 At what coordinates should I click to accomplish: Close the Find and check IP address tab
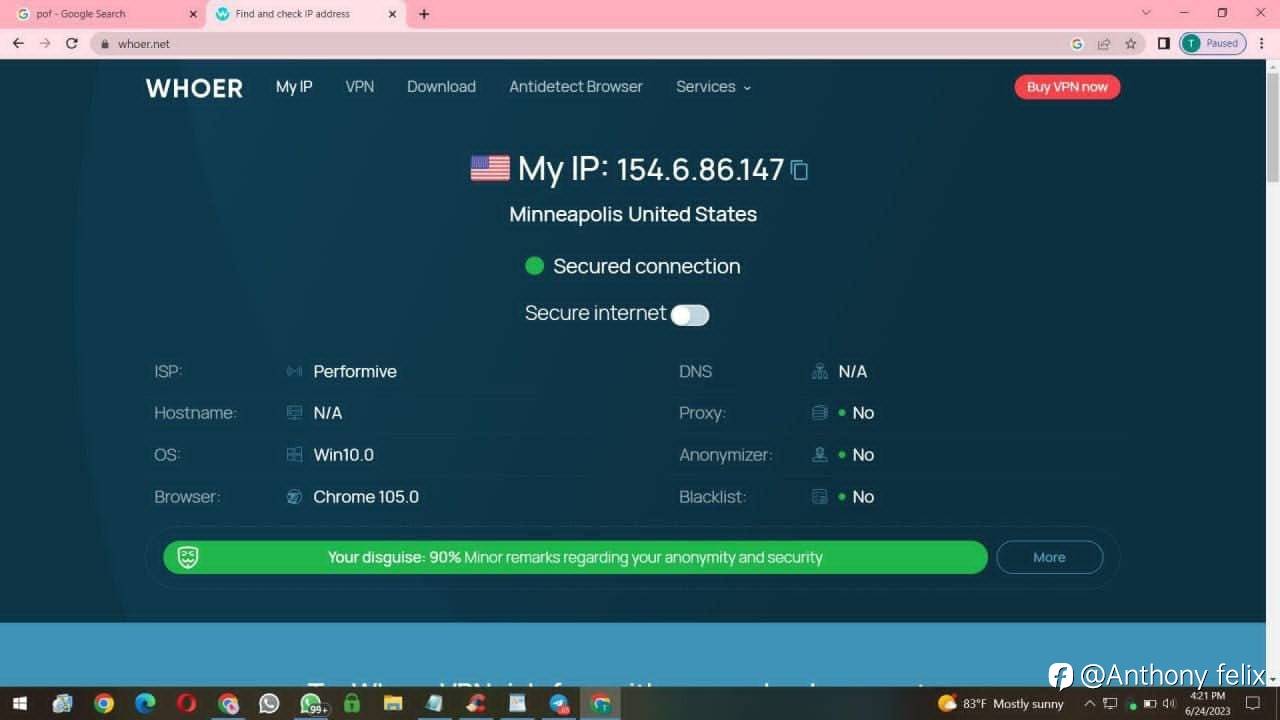392,14
